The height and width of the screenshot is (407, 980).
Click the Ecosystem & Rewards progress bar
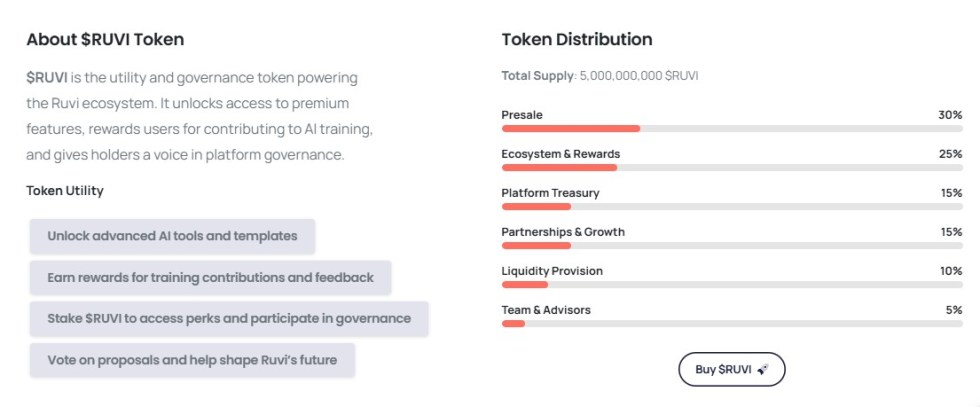[731, 168]
